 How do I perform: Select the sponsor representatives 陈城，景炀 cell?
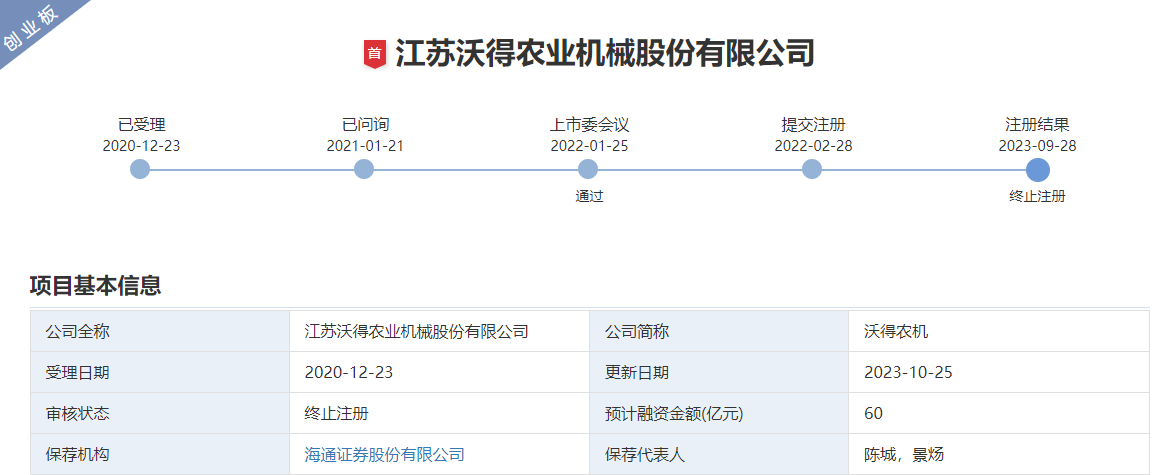point(904,454)
